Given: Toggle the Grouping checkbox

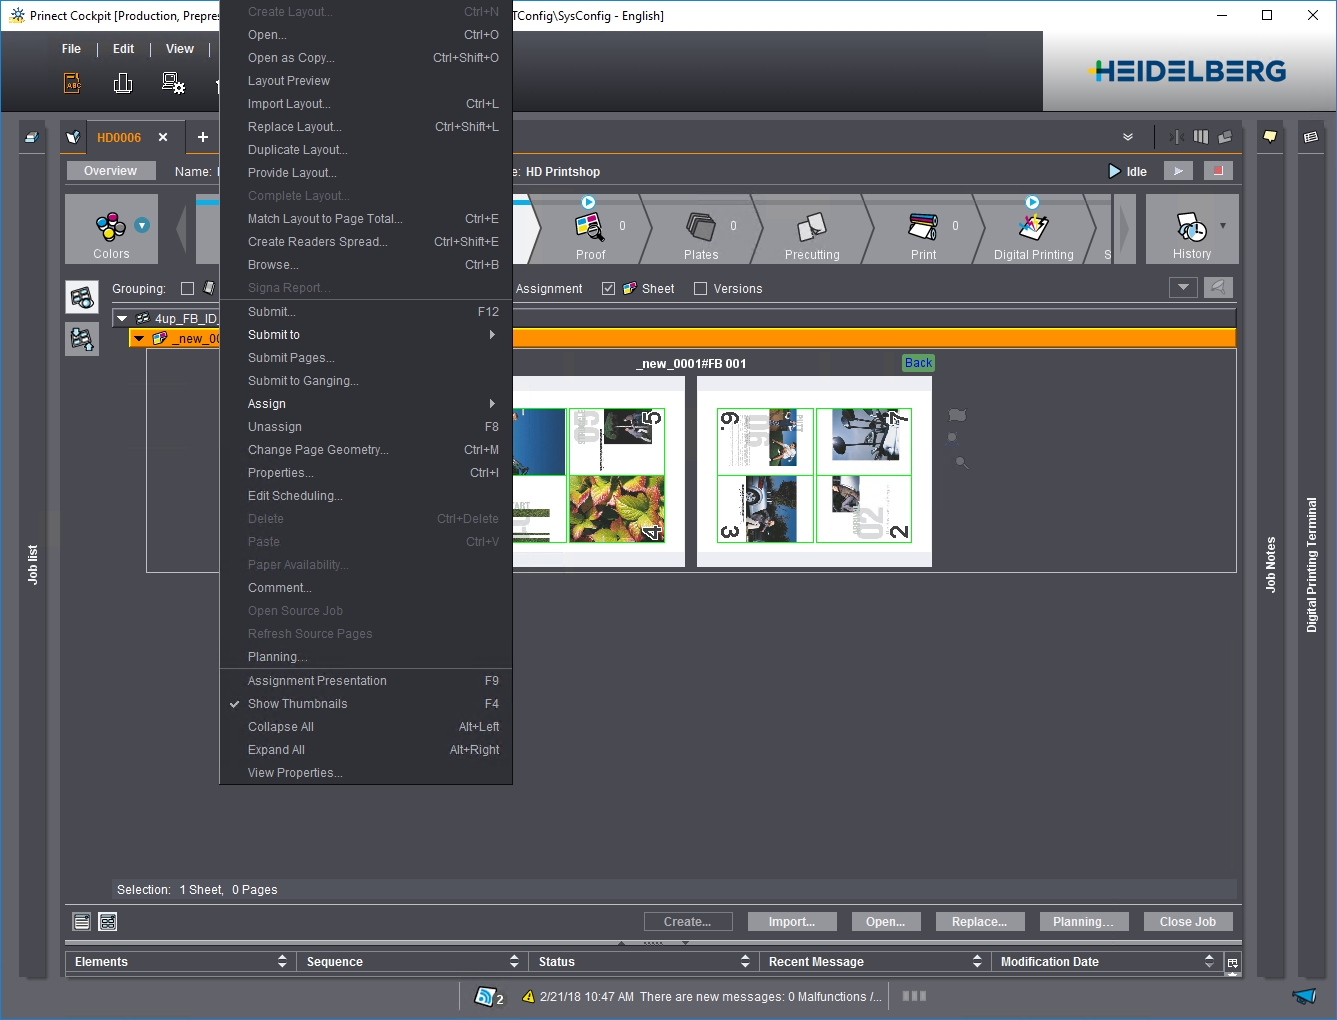Looking at the screenshot, I should [186, 288].
